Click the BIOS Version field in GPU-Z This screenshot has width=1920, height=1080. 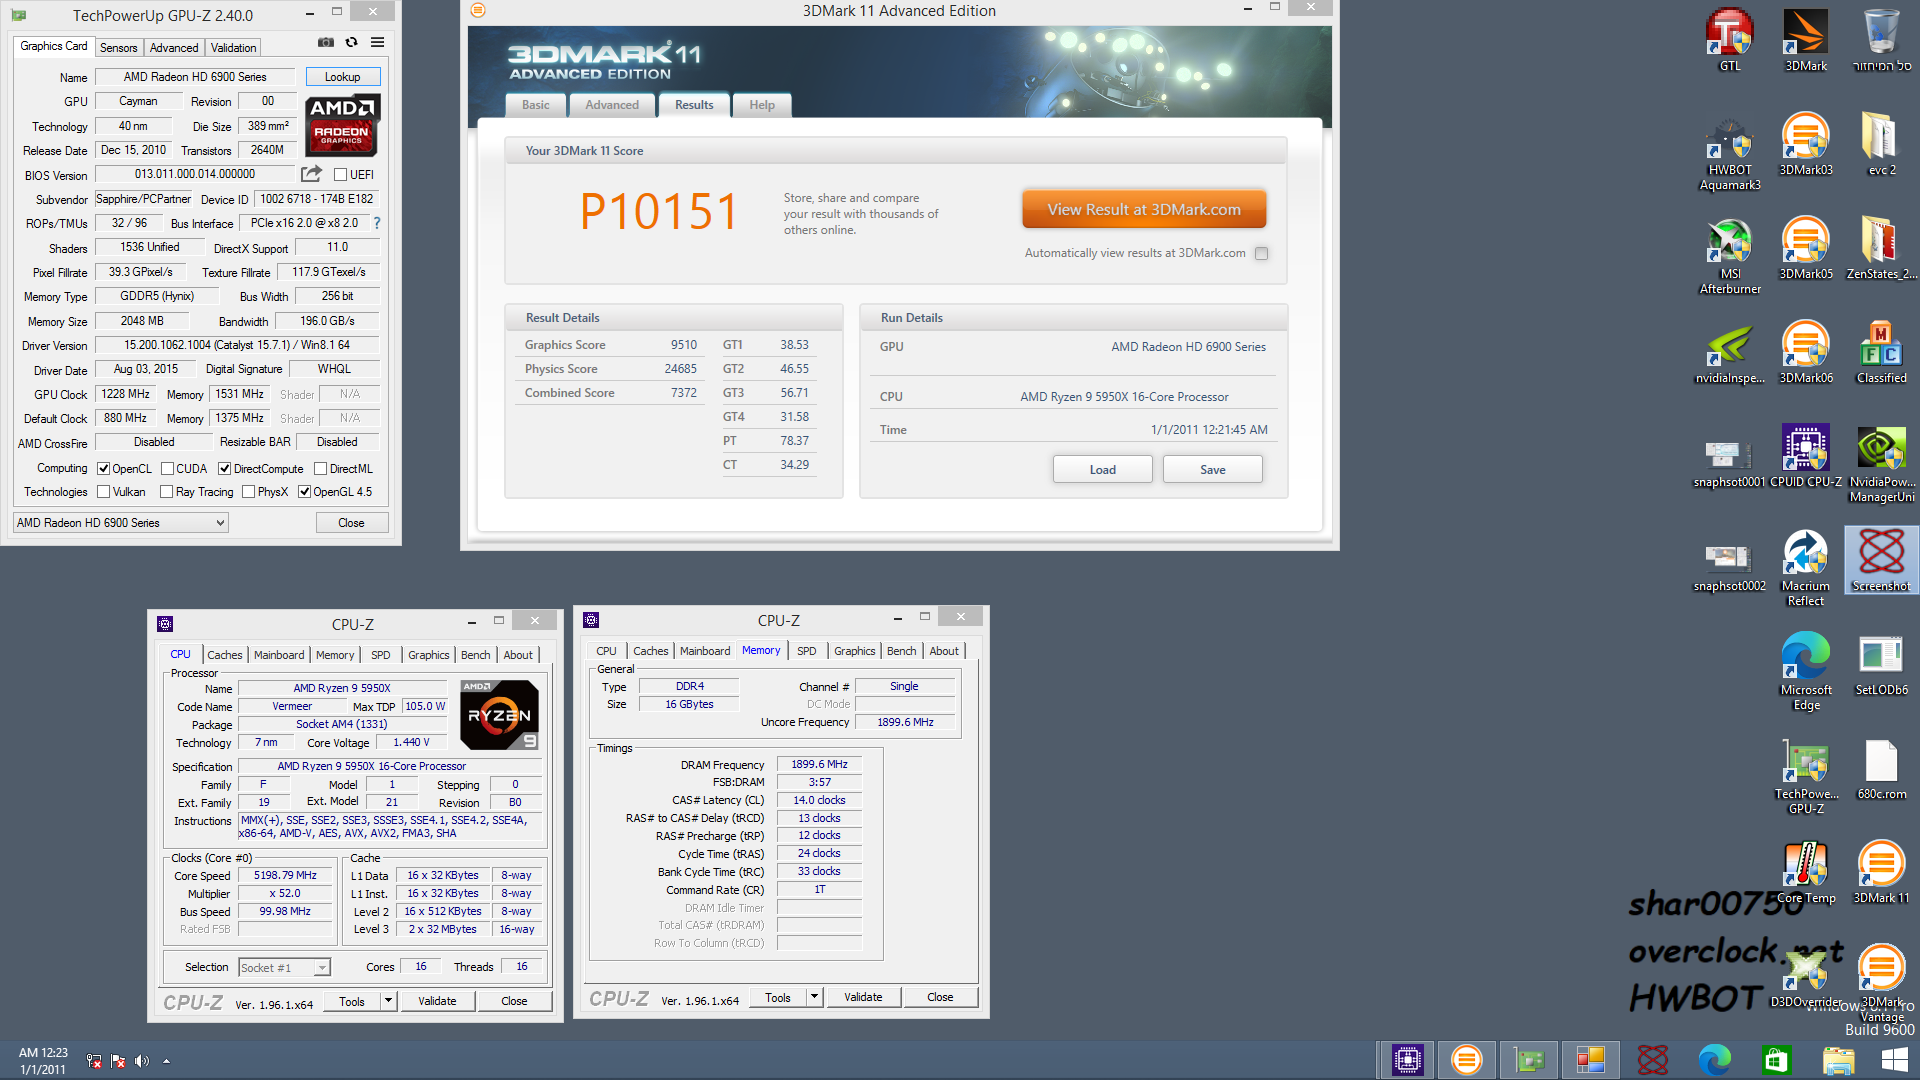pos(195,174)
